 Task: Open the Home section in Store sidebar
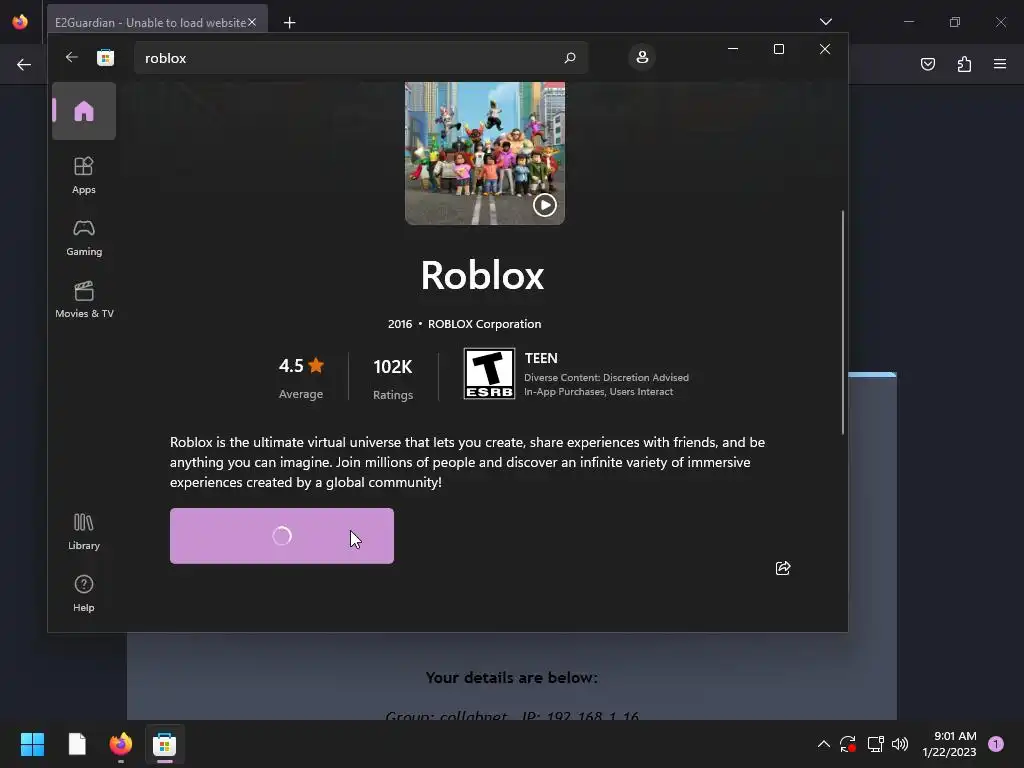click(84, 111)
